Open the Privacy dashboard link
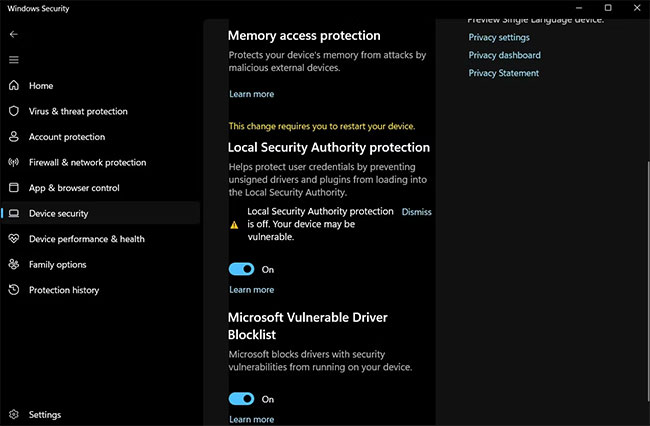 point(504,55)
